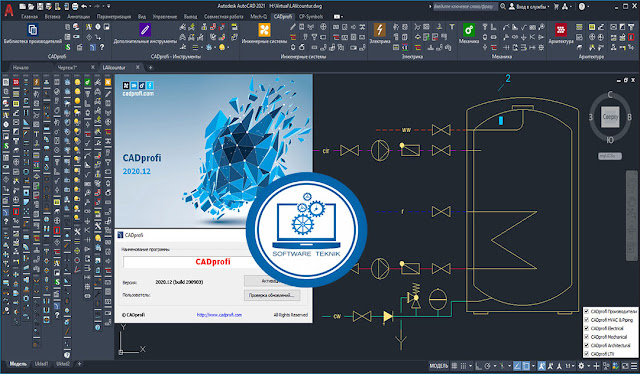
Task: Switch to the Начало drawing tab
Action: click(20, 67)
